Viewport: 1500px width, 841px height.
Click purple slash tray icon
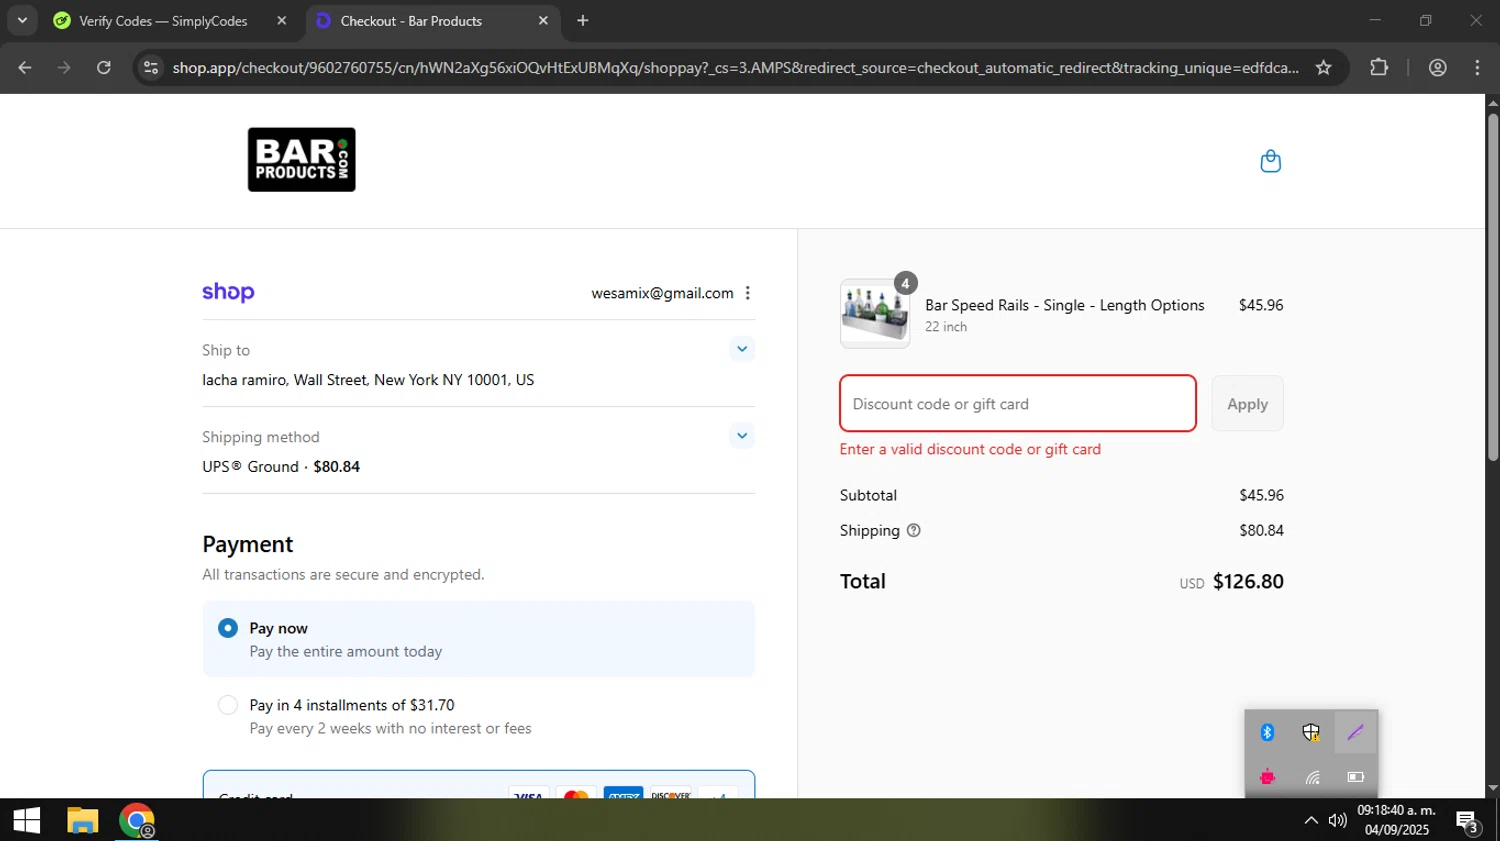point(1355,733)
